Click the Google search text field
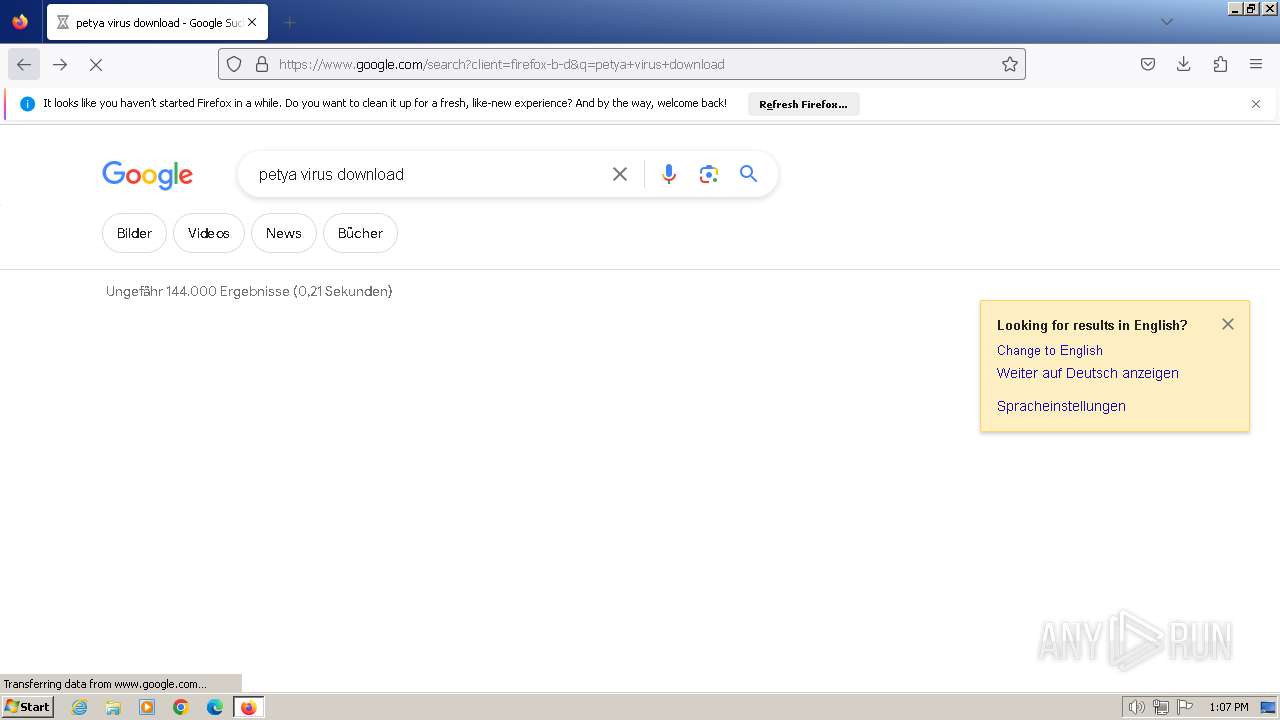This screenshot has width=1280, height=720. [x=430, y=174]
